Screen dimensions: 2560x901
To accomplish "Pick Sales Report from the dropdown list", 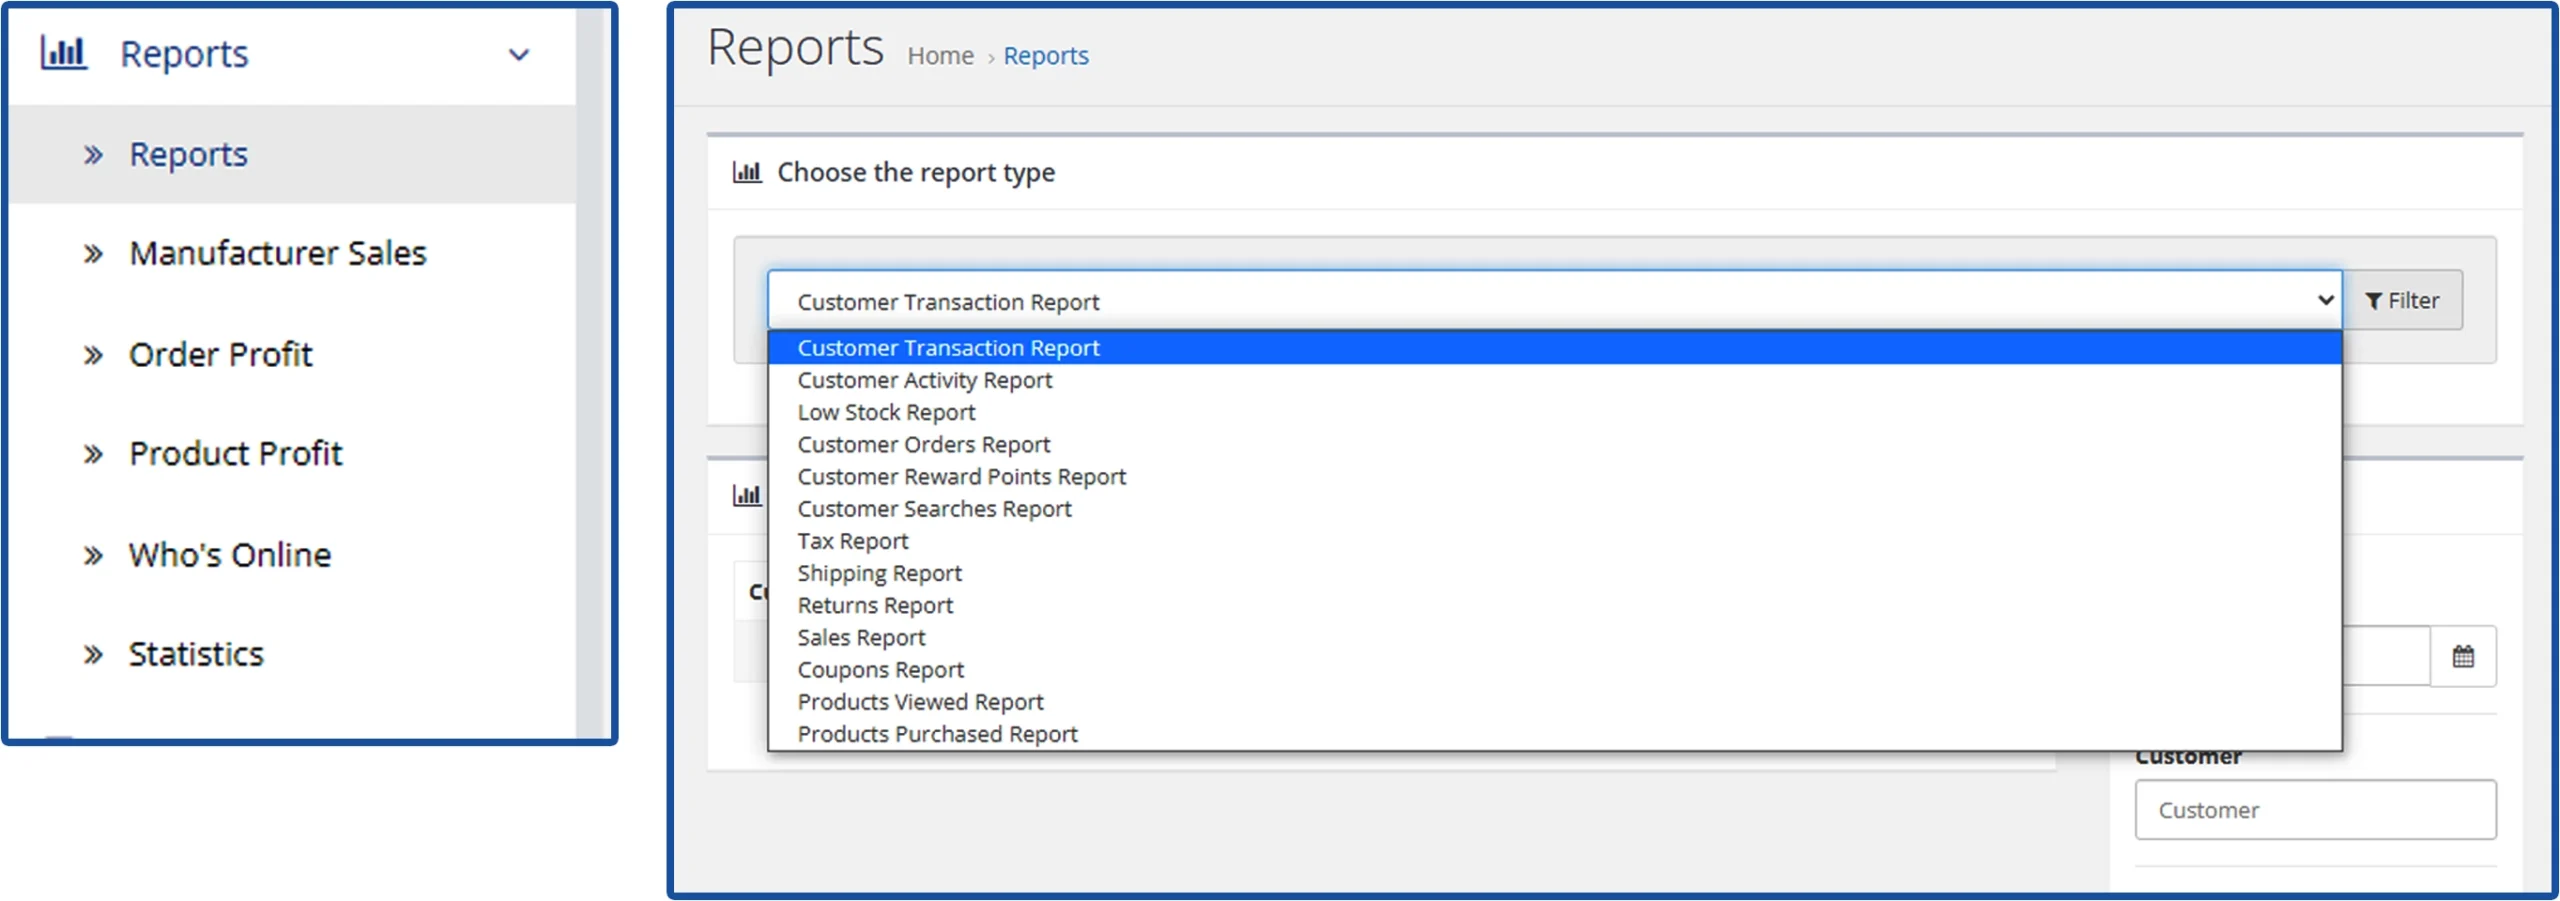I will 861,637.
